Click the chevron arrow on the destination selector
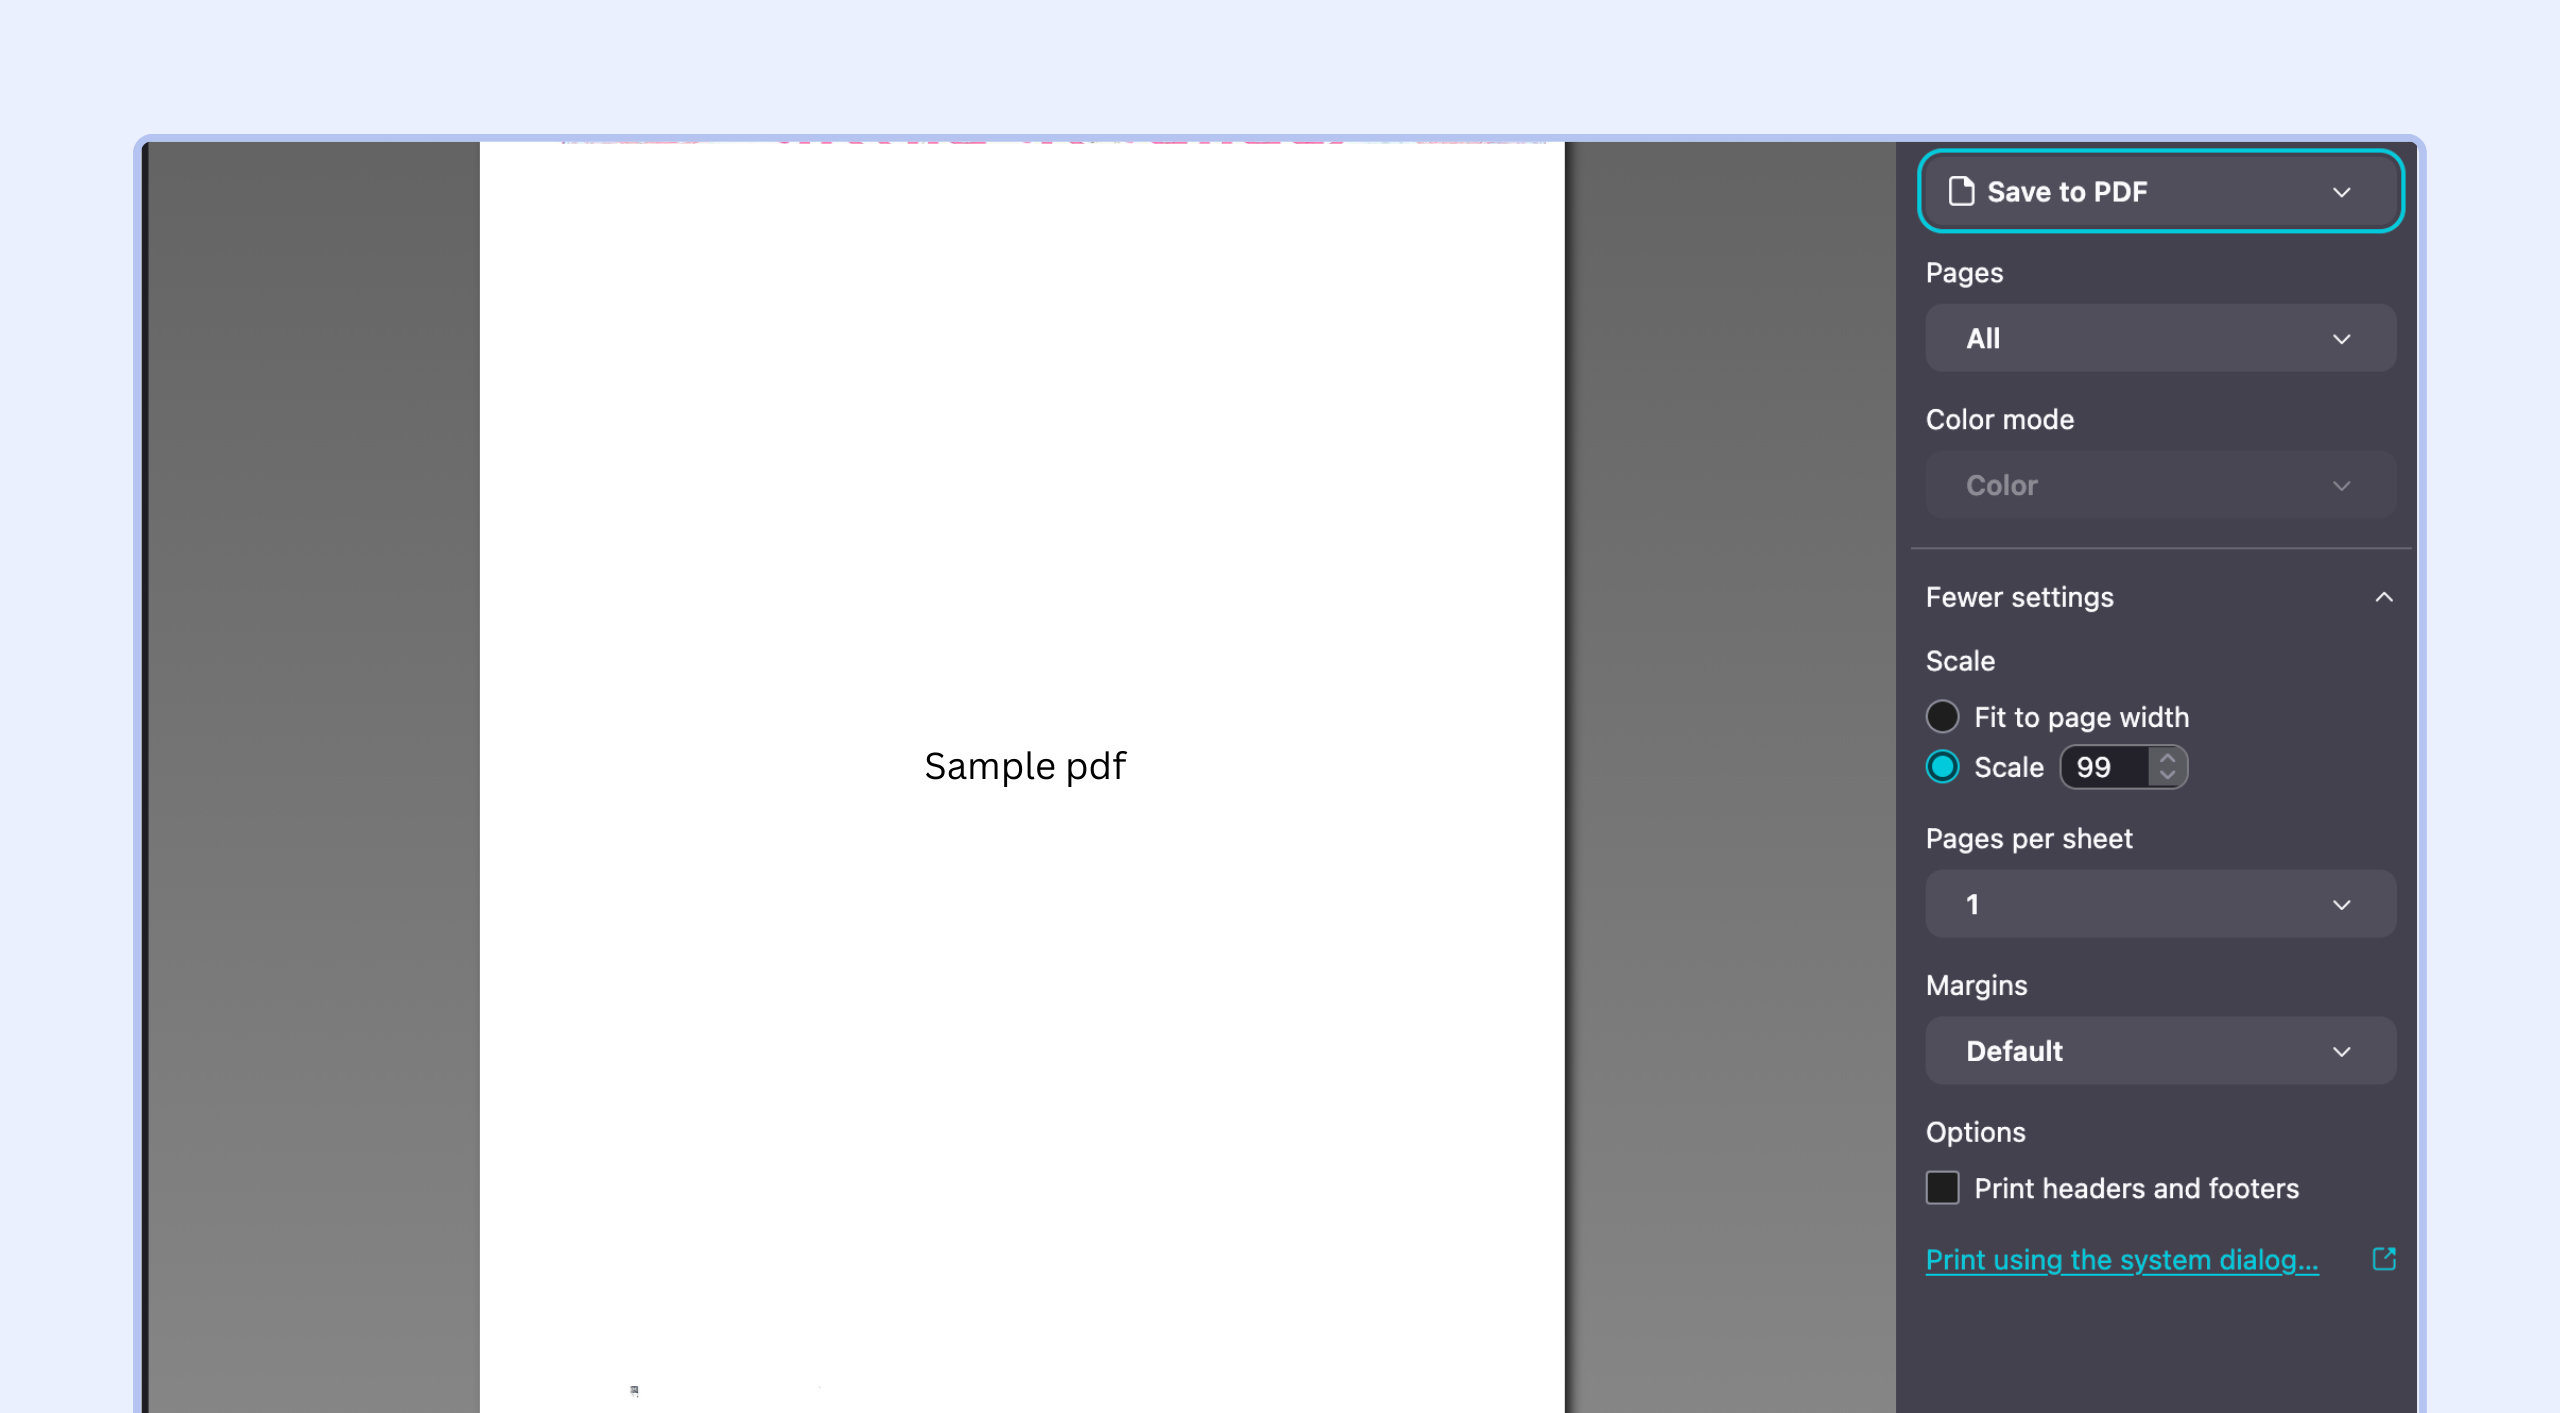The height and width of the screenshot is (1413, 2560). [x=2341, y=192]
